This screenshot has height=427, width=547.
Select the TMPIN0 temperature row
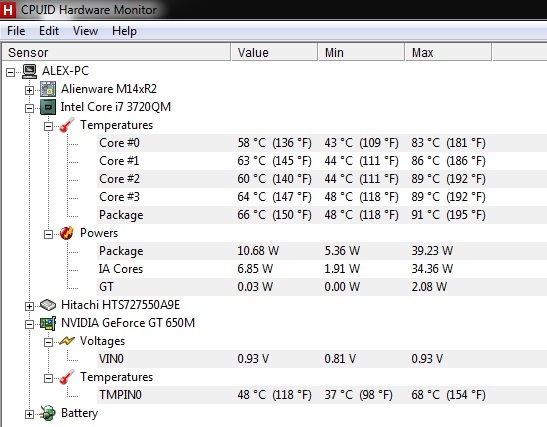click(x=322, y=395)
